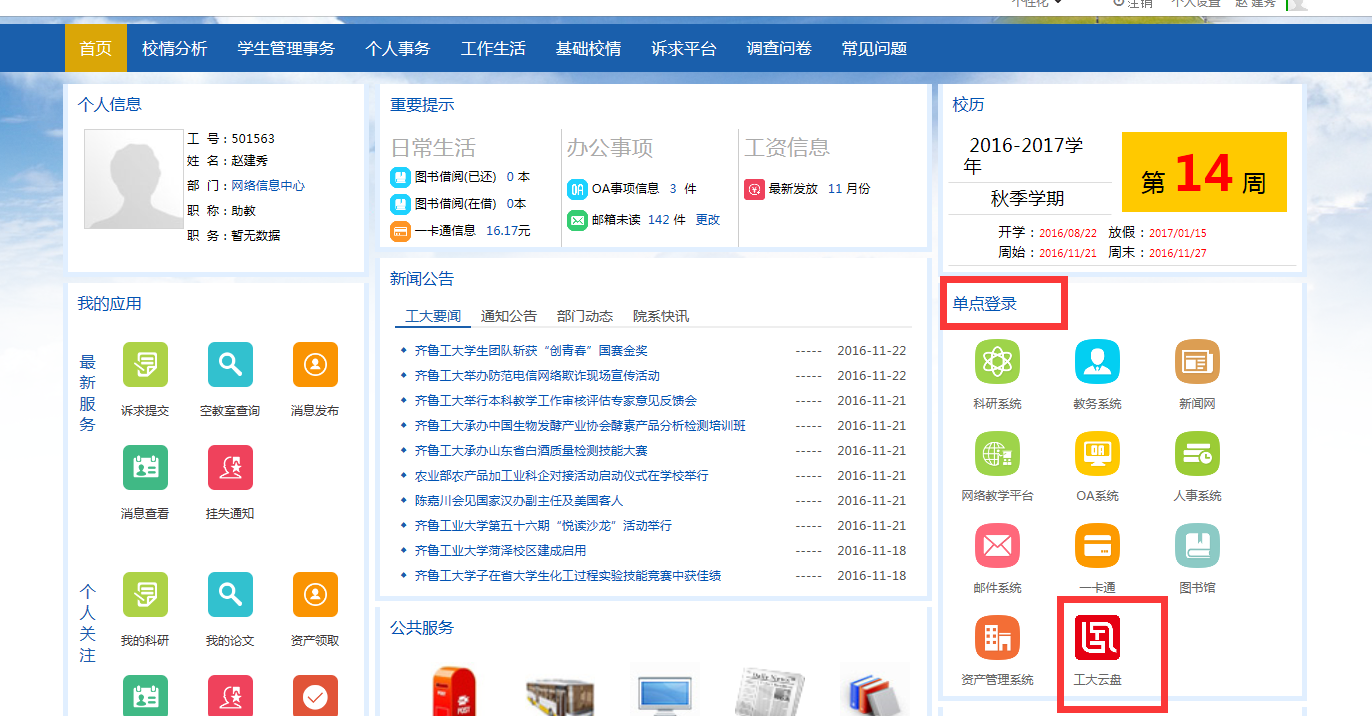Open news 齐鲁工大举行本科教学工作审核评估专家意见反馈会
1372x716 pixels.
pyautogui.click(x=556, y=401)
